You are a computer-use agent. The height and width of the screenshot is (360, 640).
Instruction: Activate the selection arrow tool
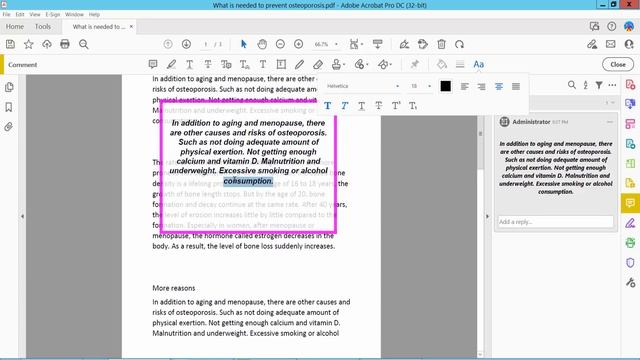(x=244, y=44)
